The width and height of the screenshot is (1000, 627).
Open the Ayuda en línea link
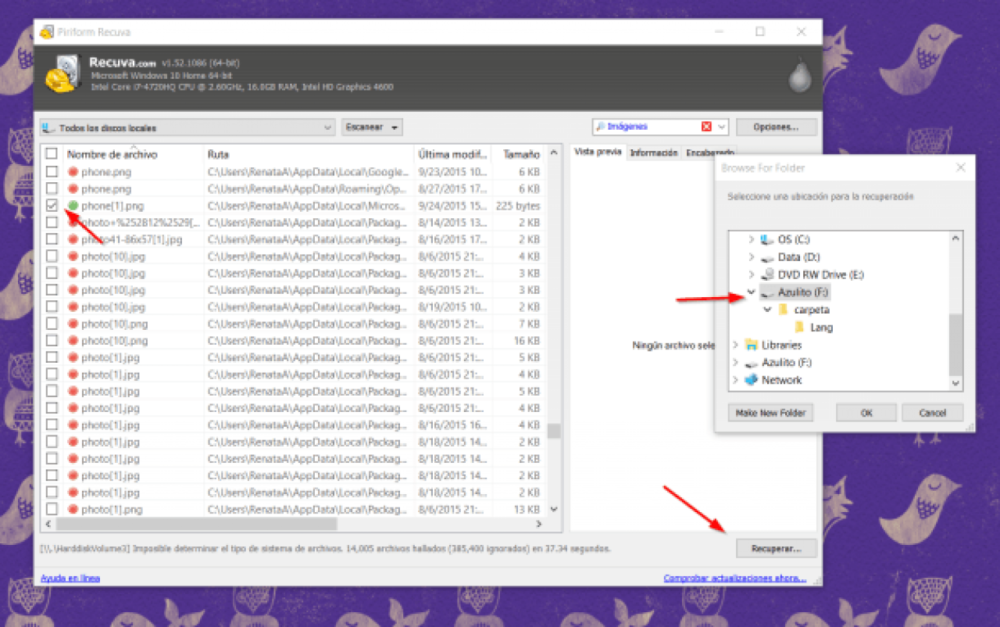coord(70,578)
